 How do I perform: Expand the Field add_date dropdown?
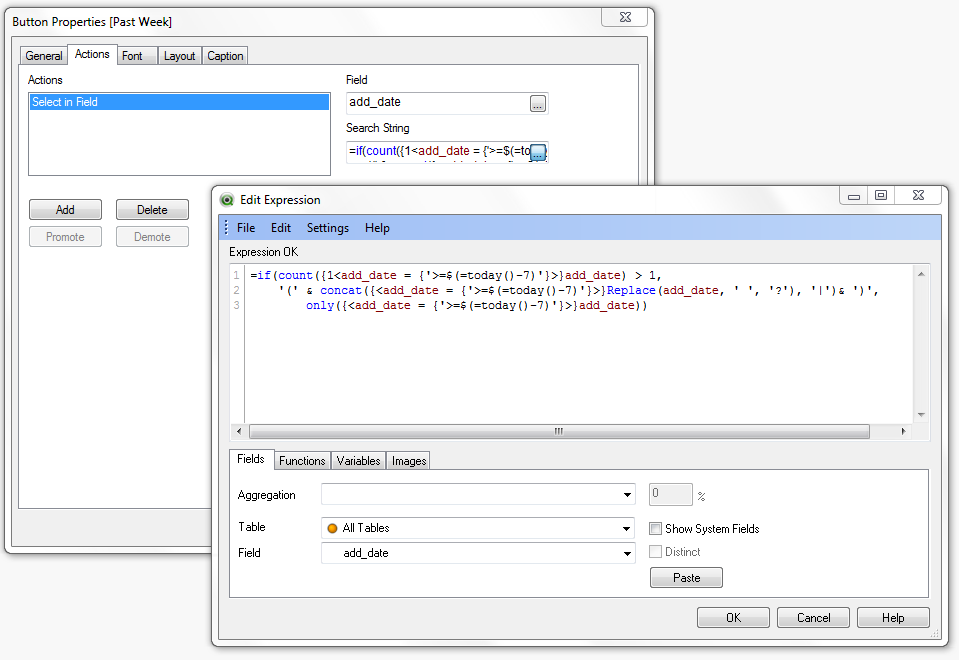click(627, 553)
